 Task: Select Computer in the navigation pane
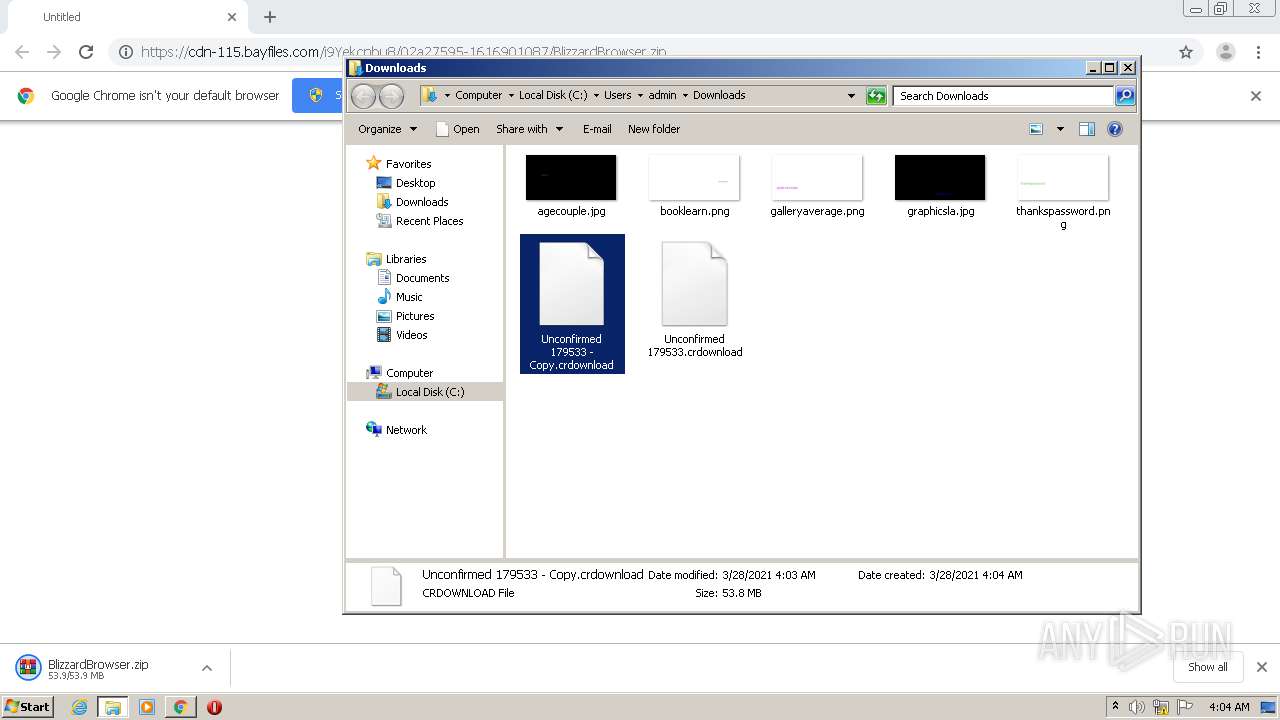tap(409, 373)
